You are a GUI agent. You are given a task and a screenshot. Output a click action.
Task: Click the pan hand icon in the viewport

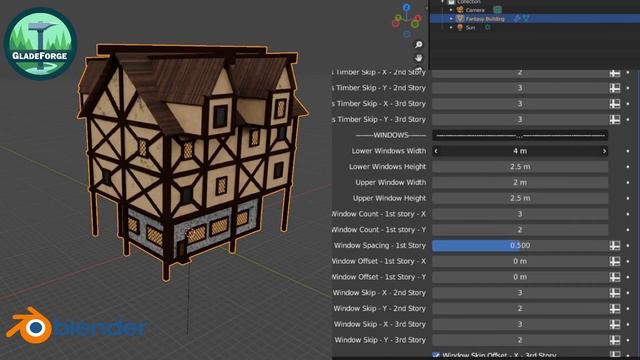(x=418, y=58)
